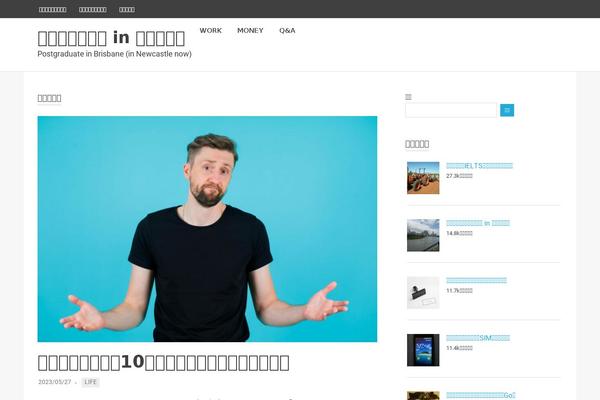
Task: Open popular post link ending with 'Go'
Action: [481, 395]
